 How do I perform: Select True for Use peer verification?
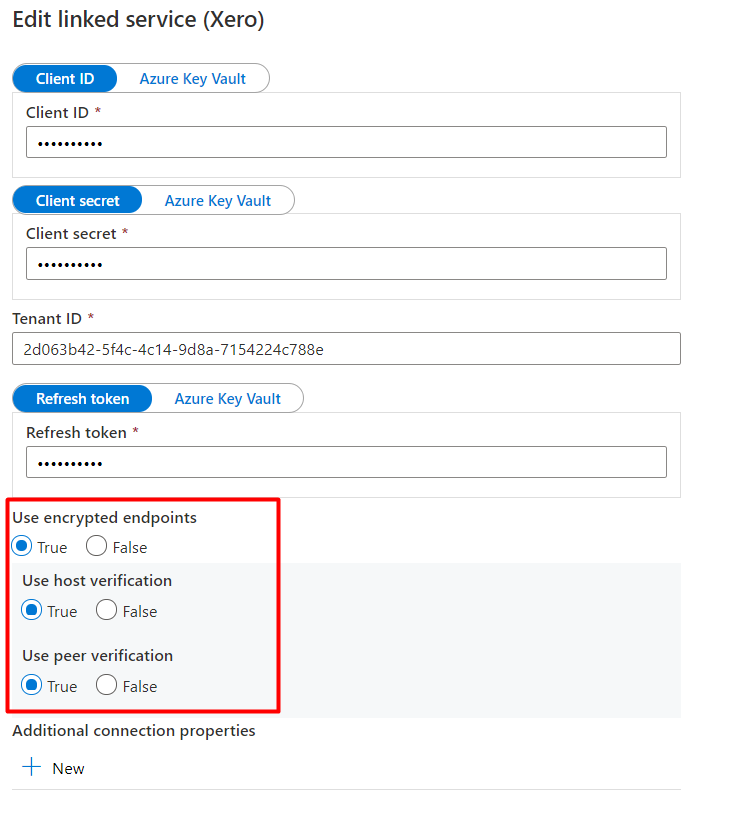32,685
